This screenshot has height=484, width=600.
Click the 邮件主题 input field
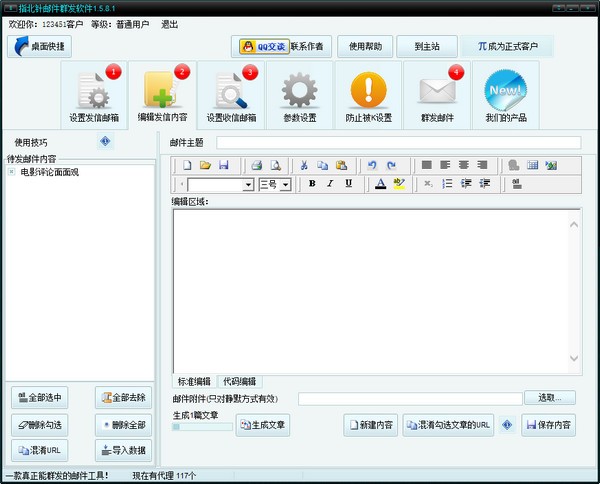(x=398, y=143)
